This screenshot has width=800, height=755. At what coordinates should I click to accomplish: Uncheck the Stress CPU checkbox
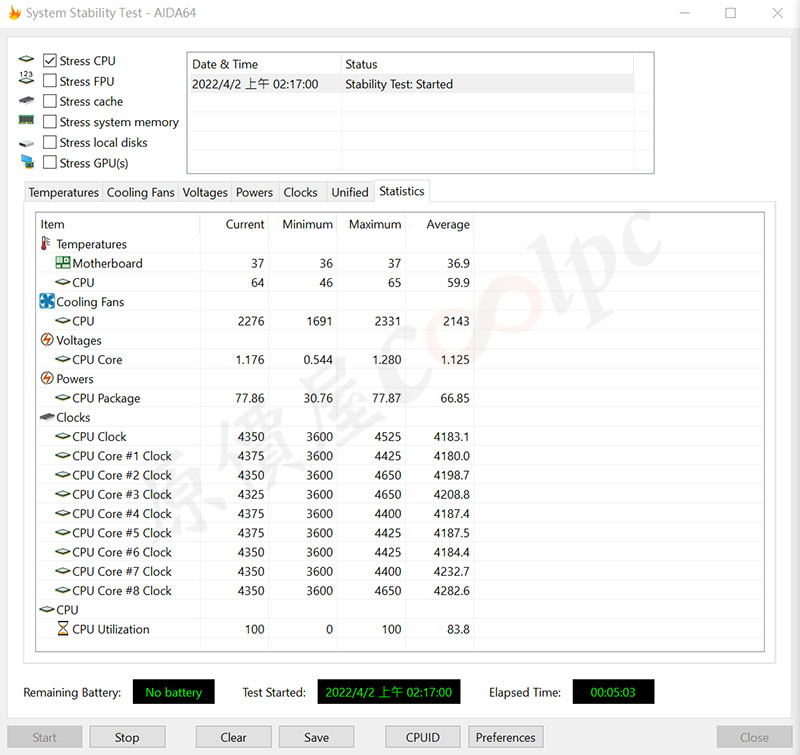click(x=49, y=61)
